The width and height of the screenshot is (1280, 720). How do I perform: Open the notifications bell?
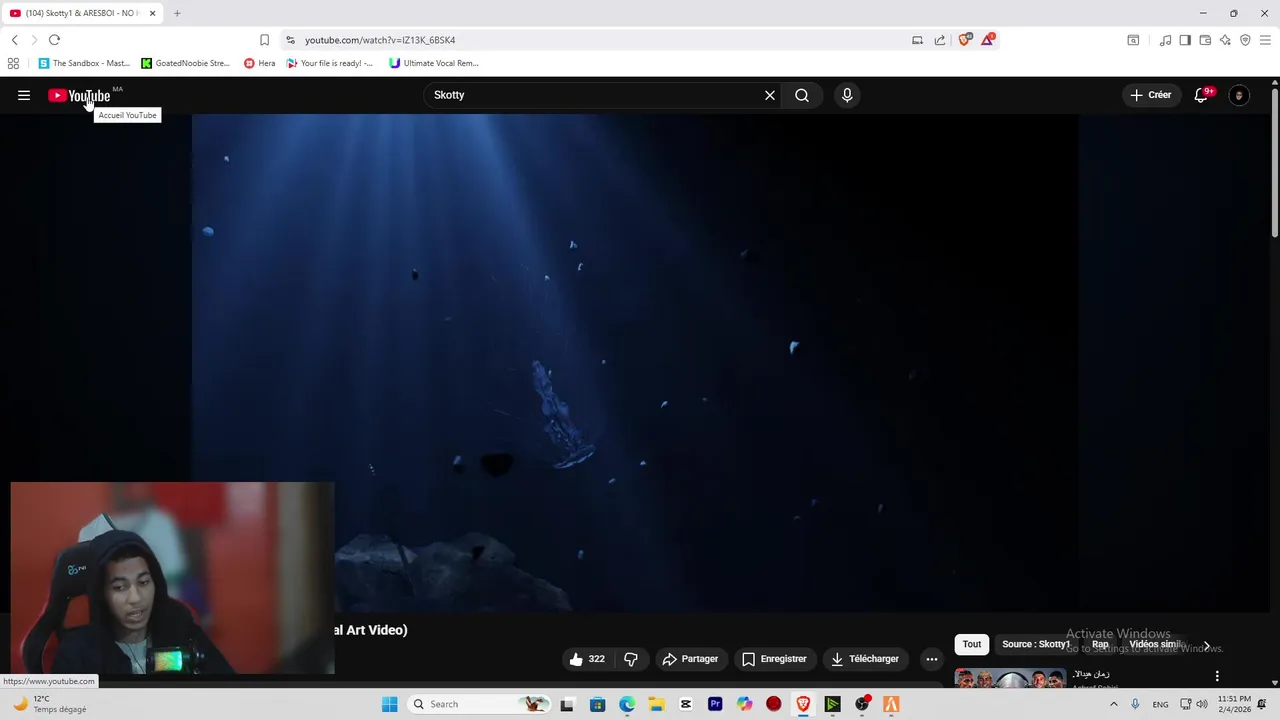[x=1202, y=95]
